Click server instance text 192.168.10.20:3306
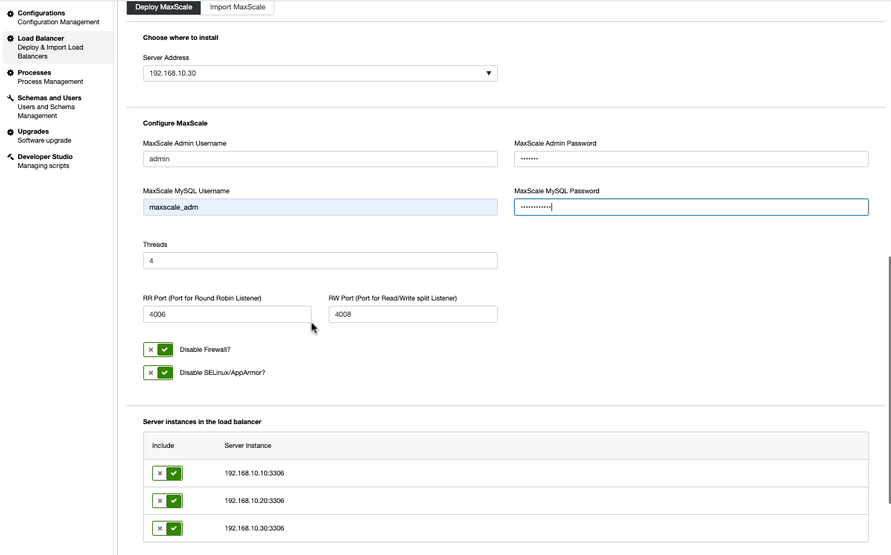891x555 pixels. 254,500
